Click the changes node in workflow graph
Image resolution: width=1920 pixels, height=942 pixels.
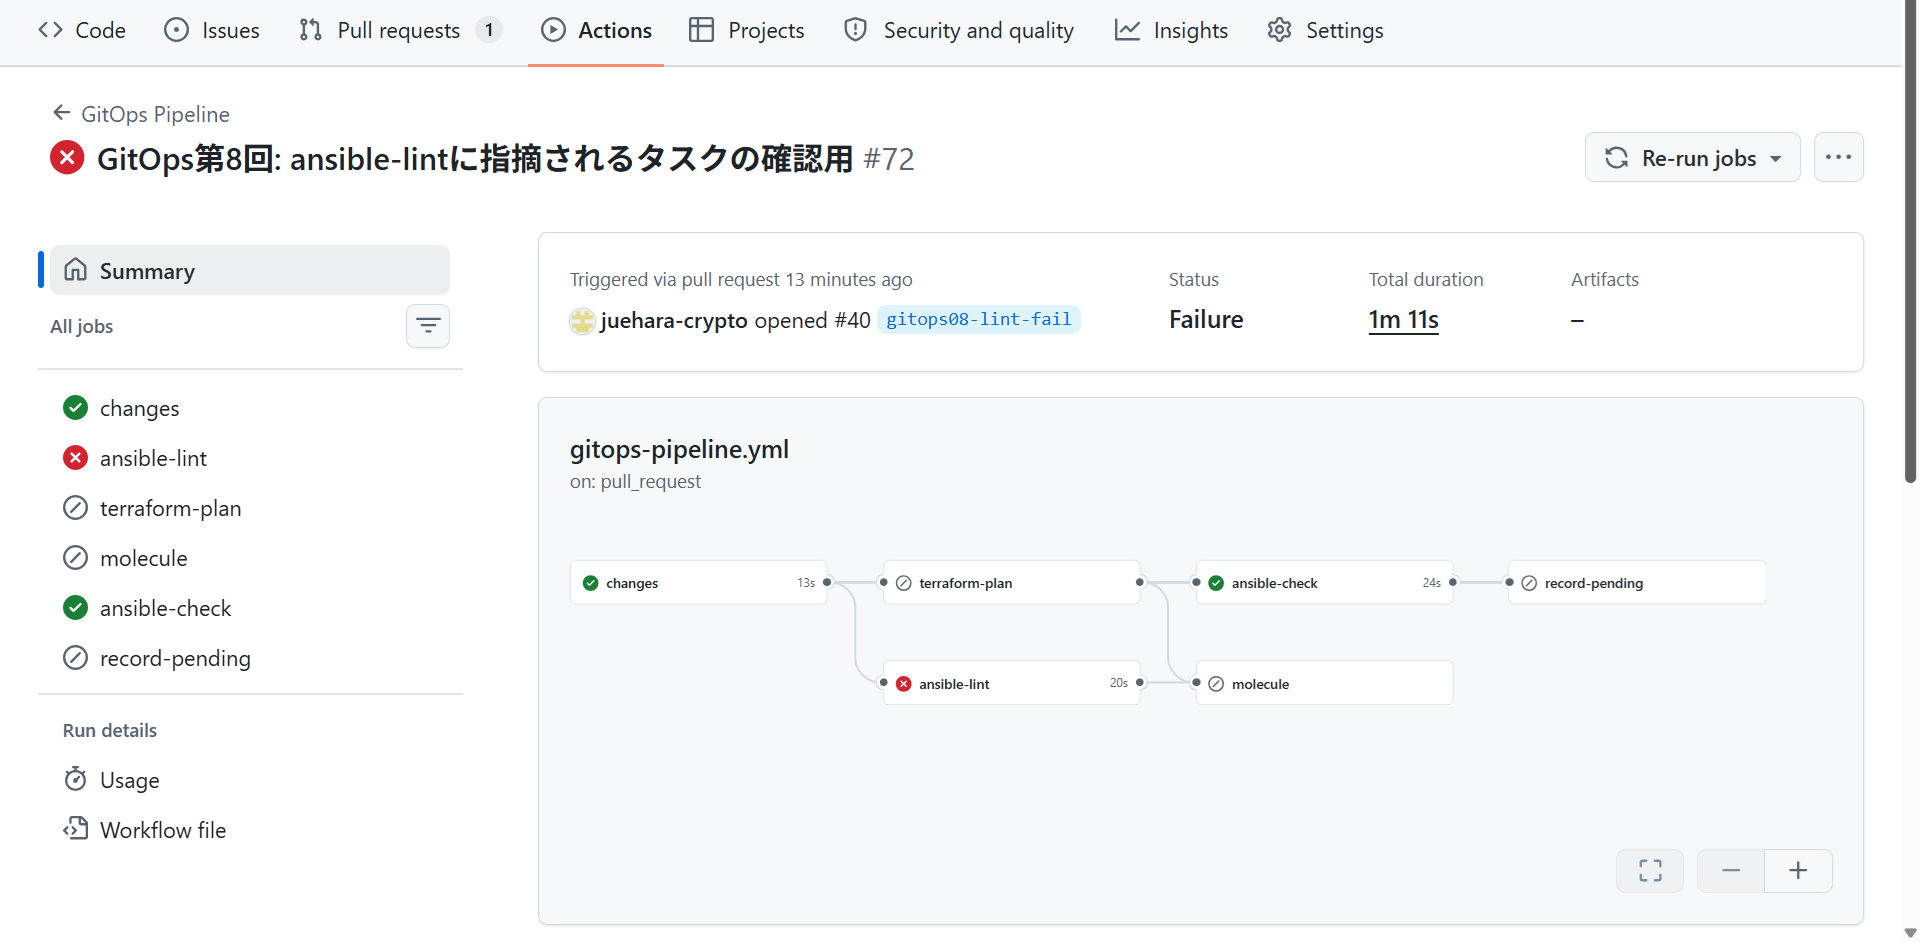(699, 583)
